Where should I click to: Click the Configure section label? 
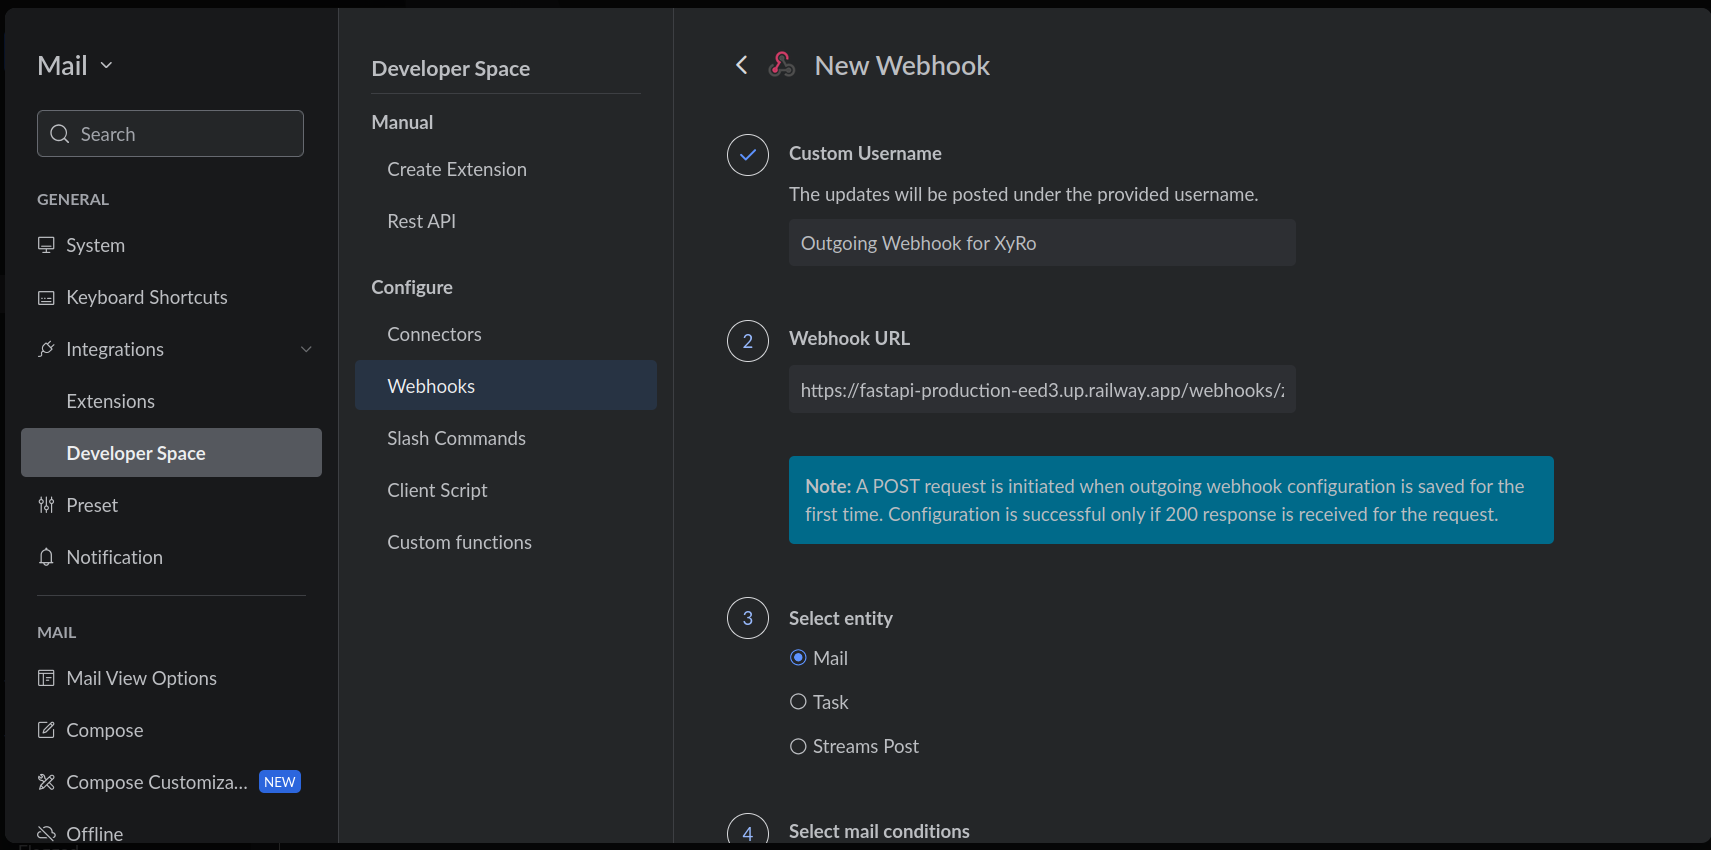pyautogui.click(x=412, y=287)
